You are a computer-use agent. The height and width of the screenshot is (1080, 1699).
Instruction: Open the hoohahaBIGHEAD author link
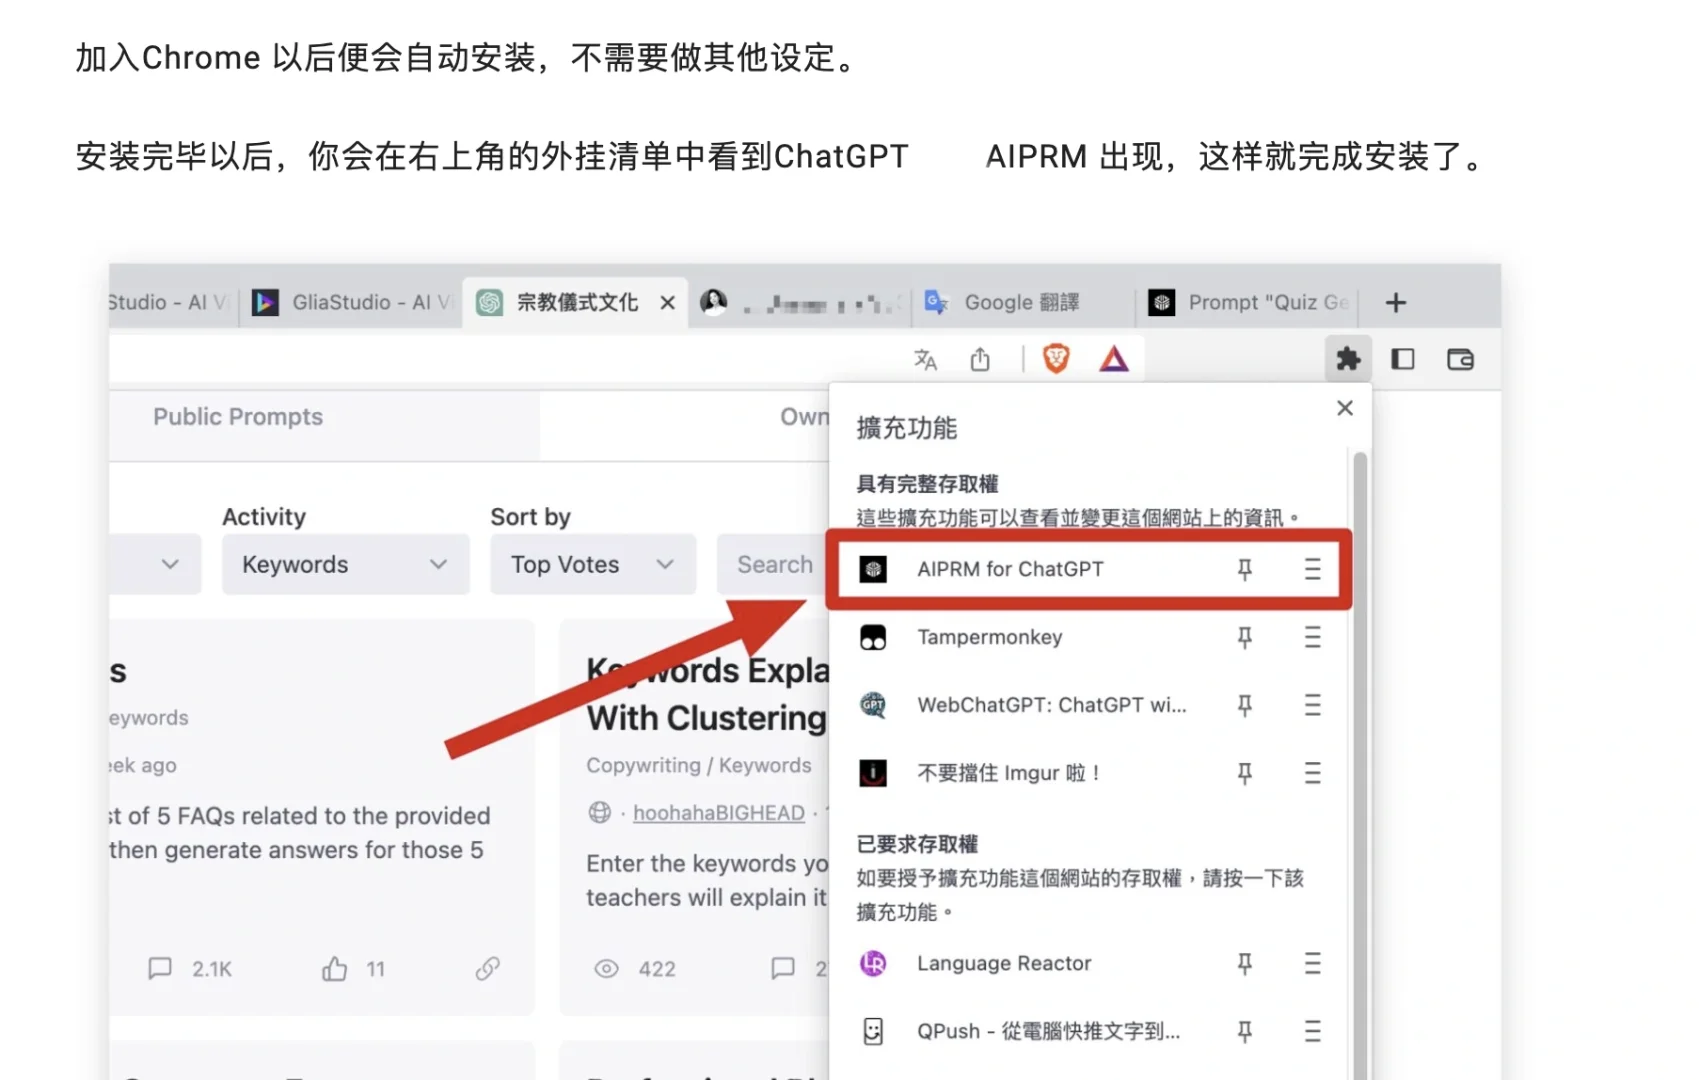point(719,813)
